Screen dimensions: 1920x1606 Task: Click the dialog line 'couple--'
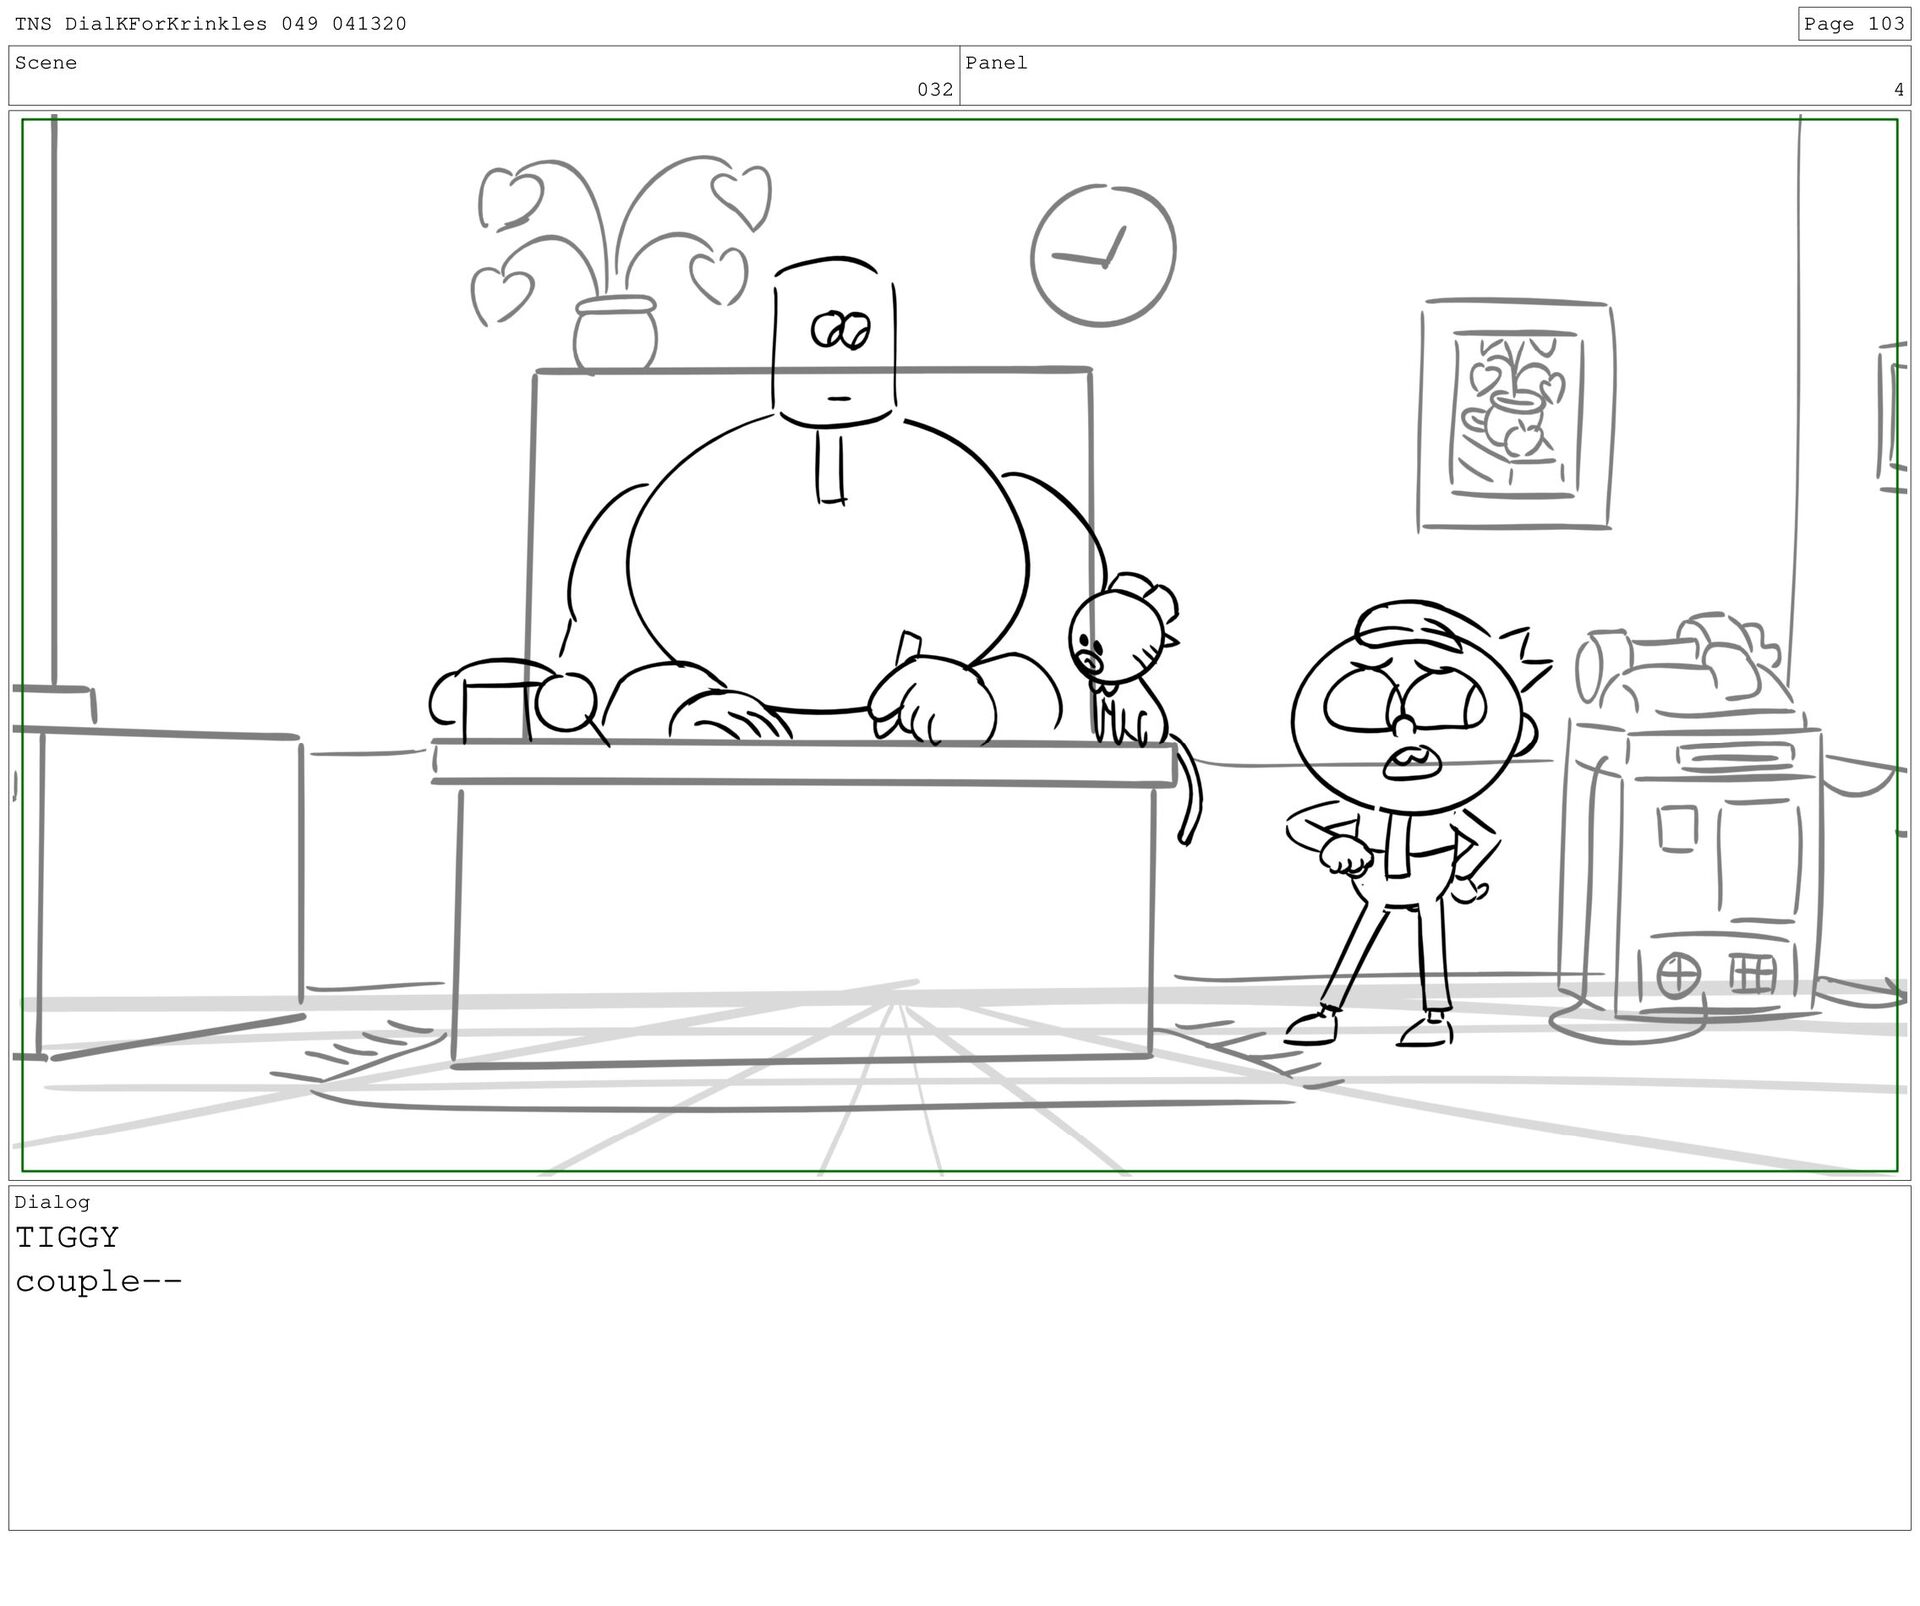pos(99,1281)
